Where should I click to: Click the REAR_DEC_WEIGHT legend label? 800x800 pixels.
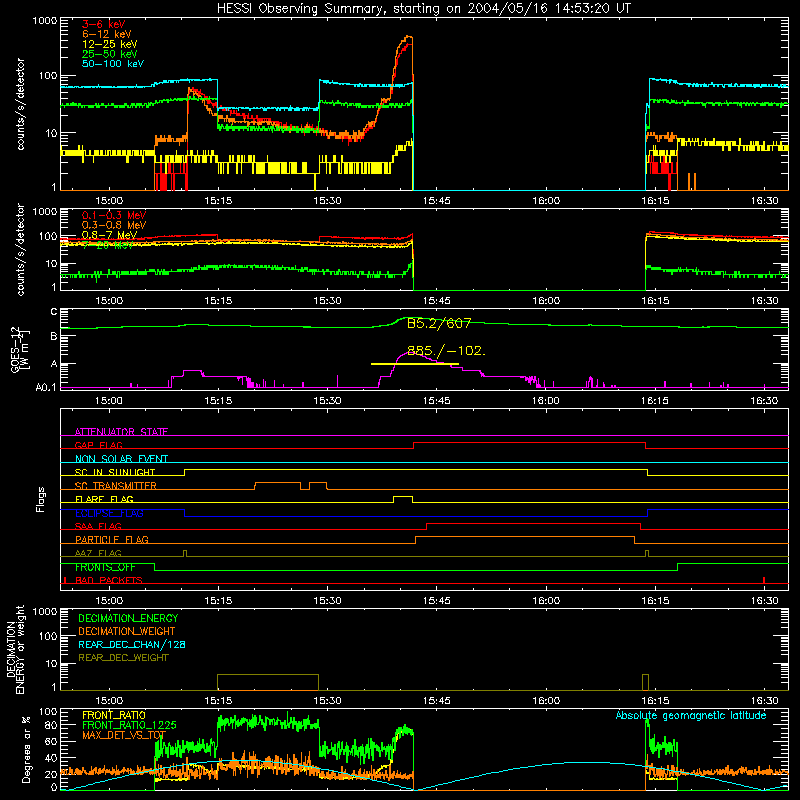tap(123, 658)
